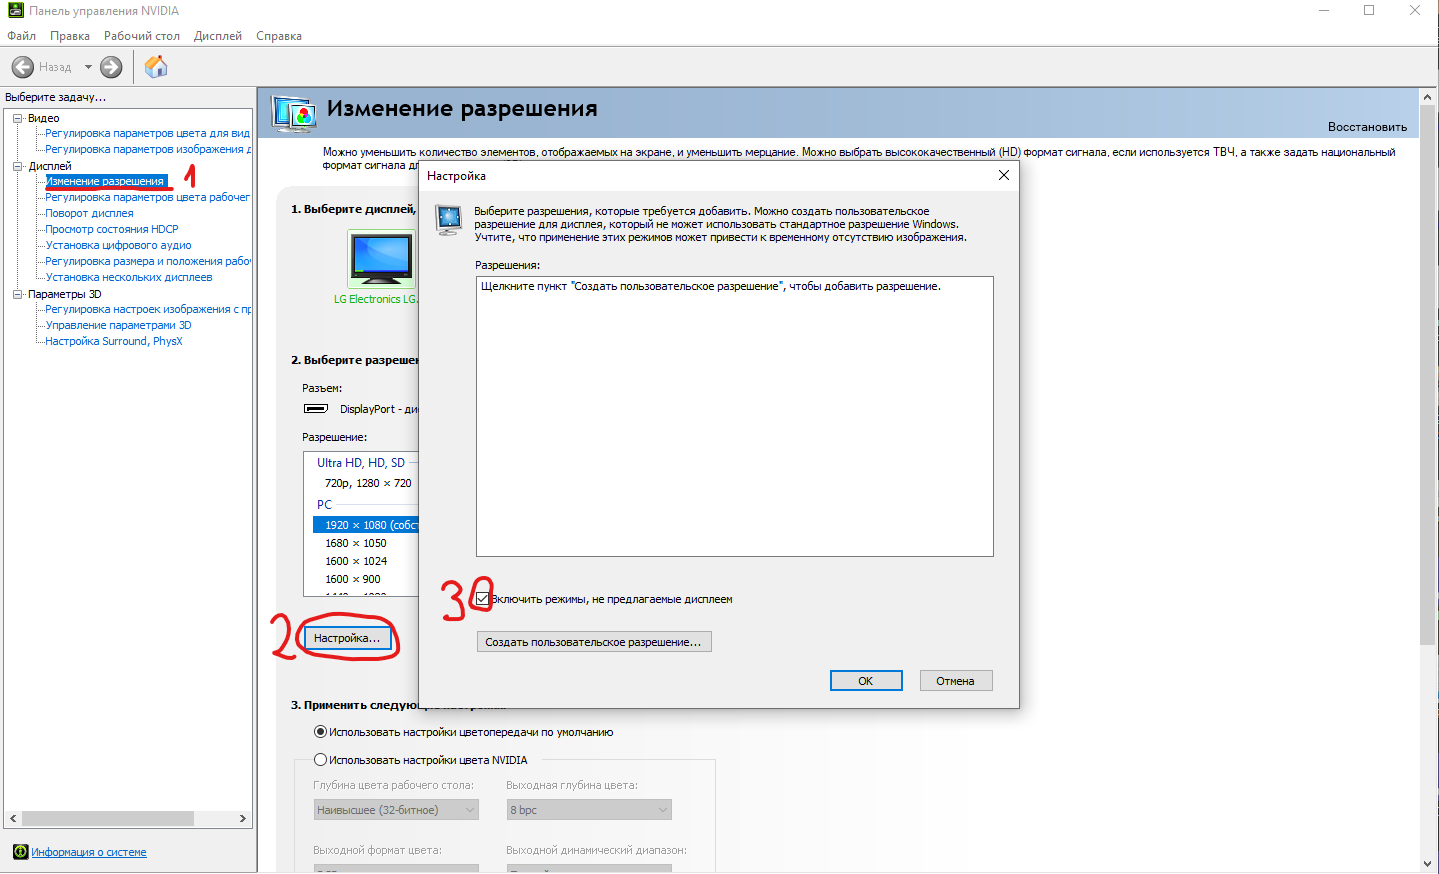
Task: Select 'Использовать настройки цвета NVIDIA' radio button
Action: pos(321,760)
